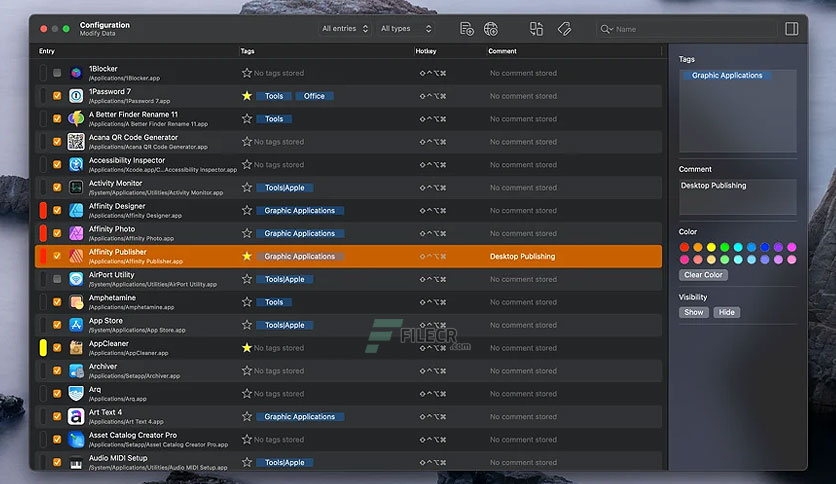Click the Tools tag on Amphetamine
This screenshot has width=836, height=484.
[274, 302]
